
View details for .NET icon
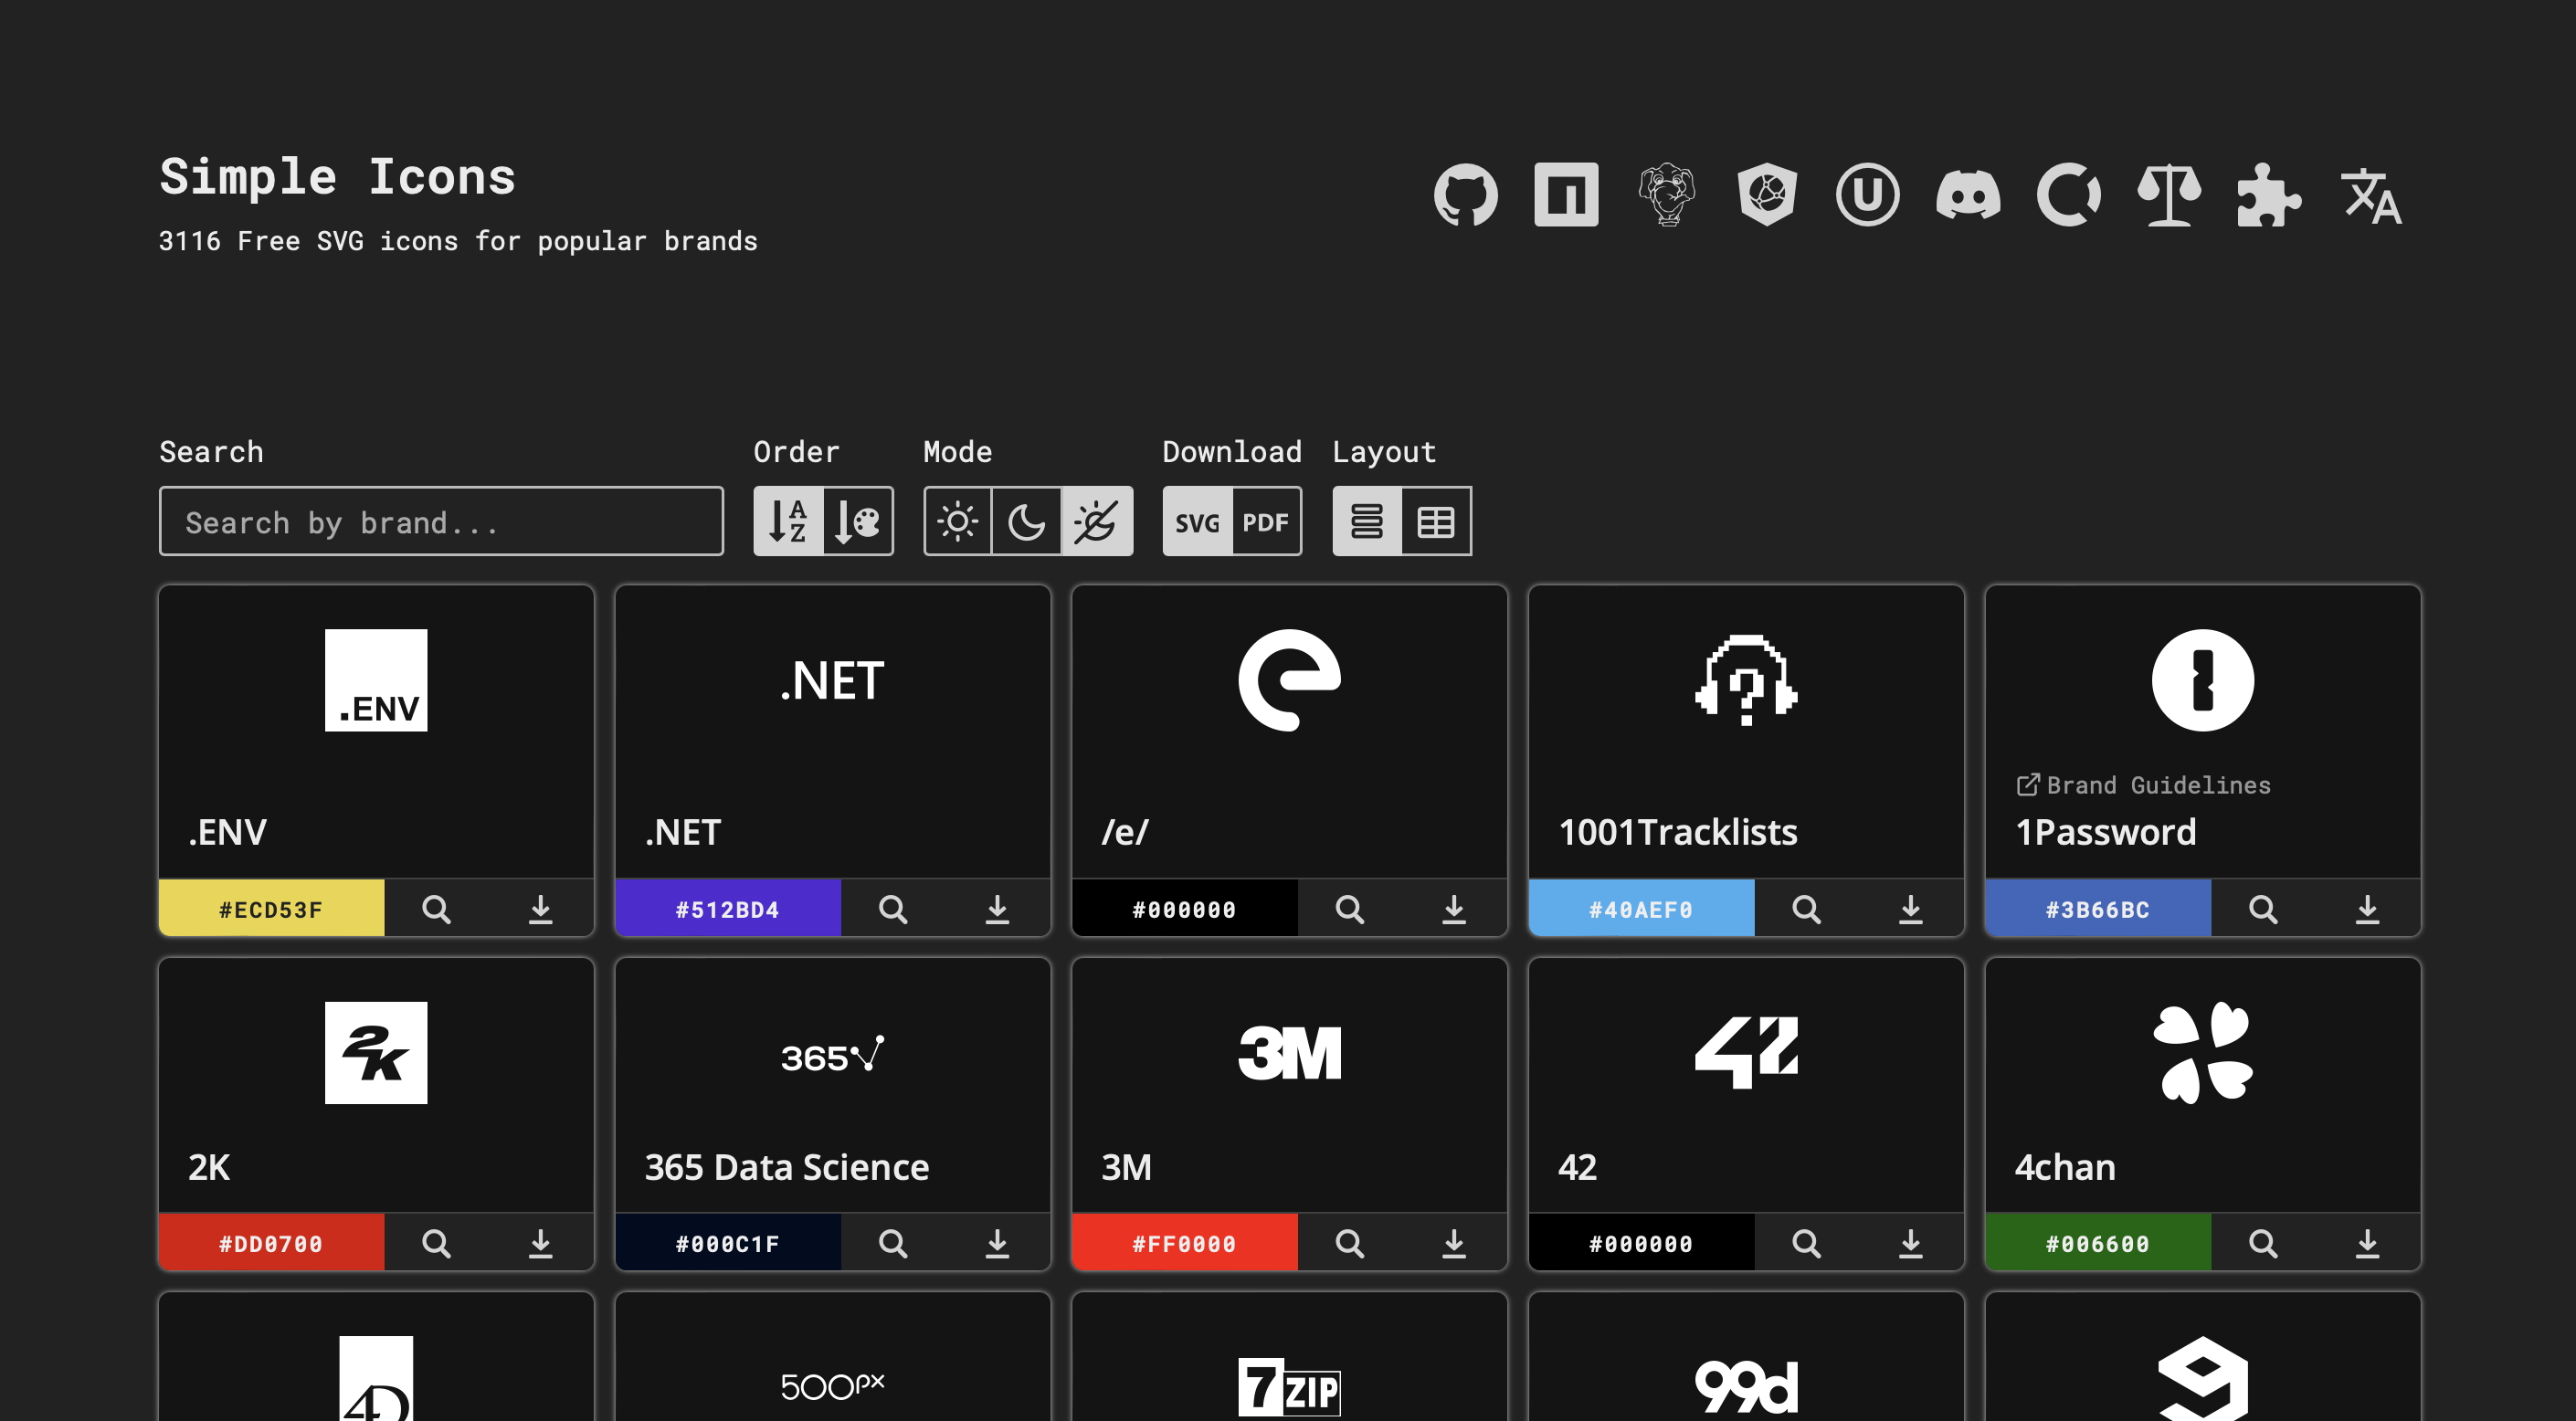click(x=893, y=908)
